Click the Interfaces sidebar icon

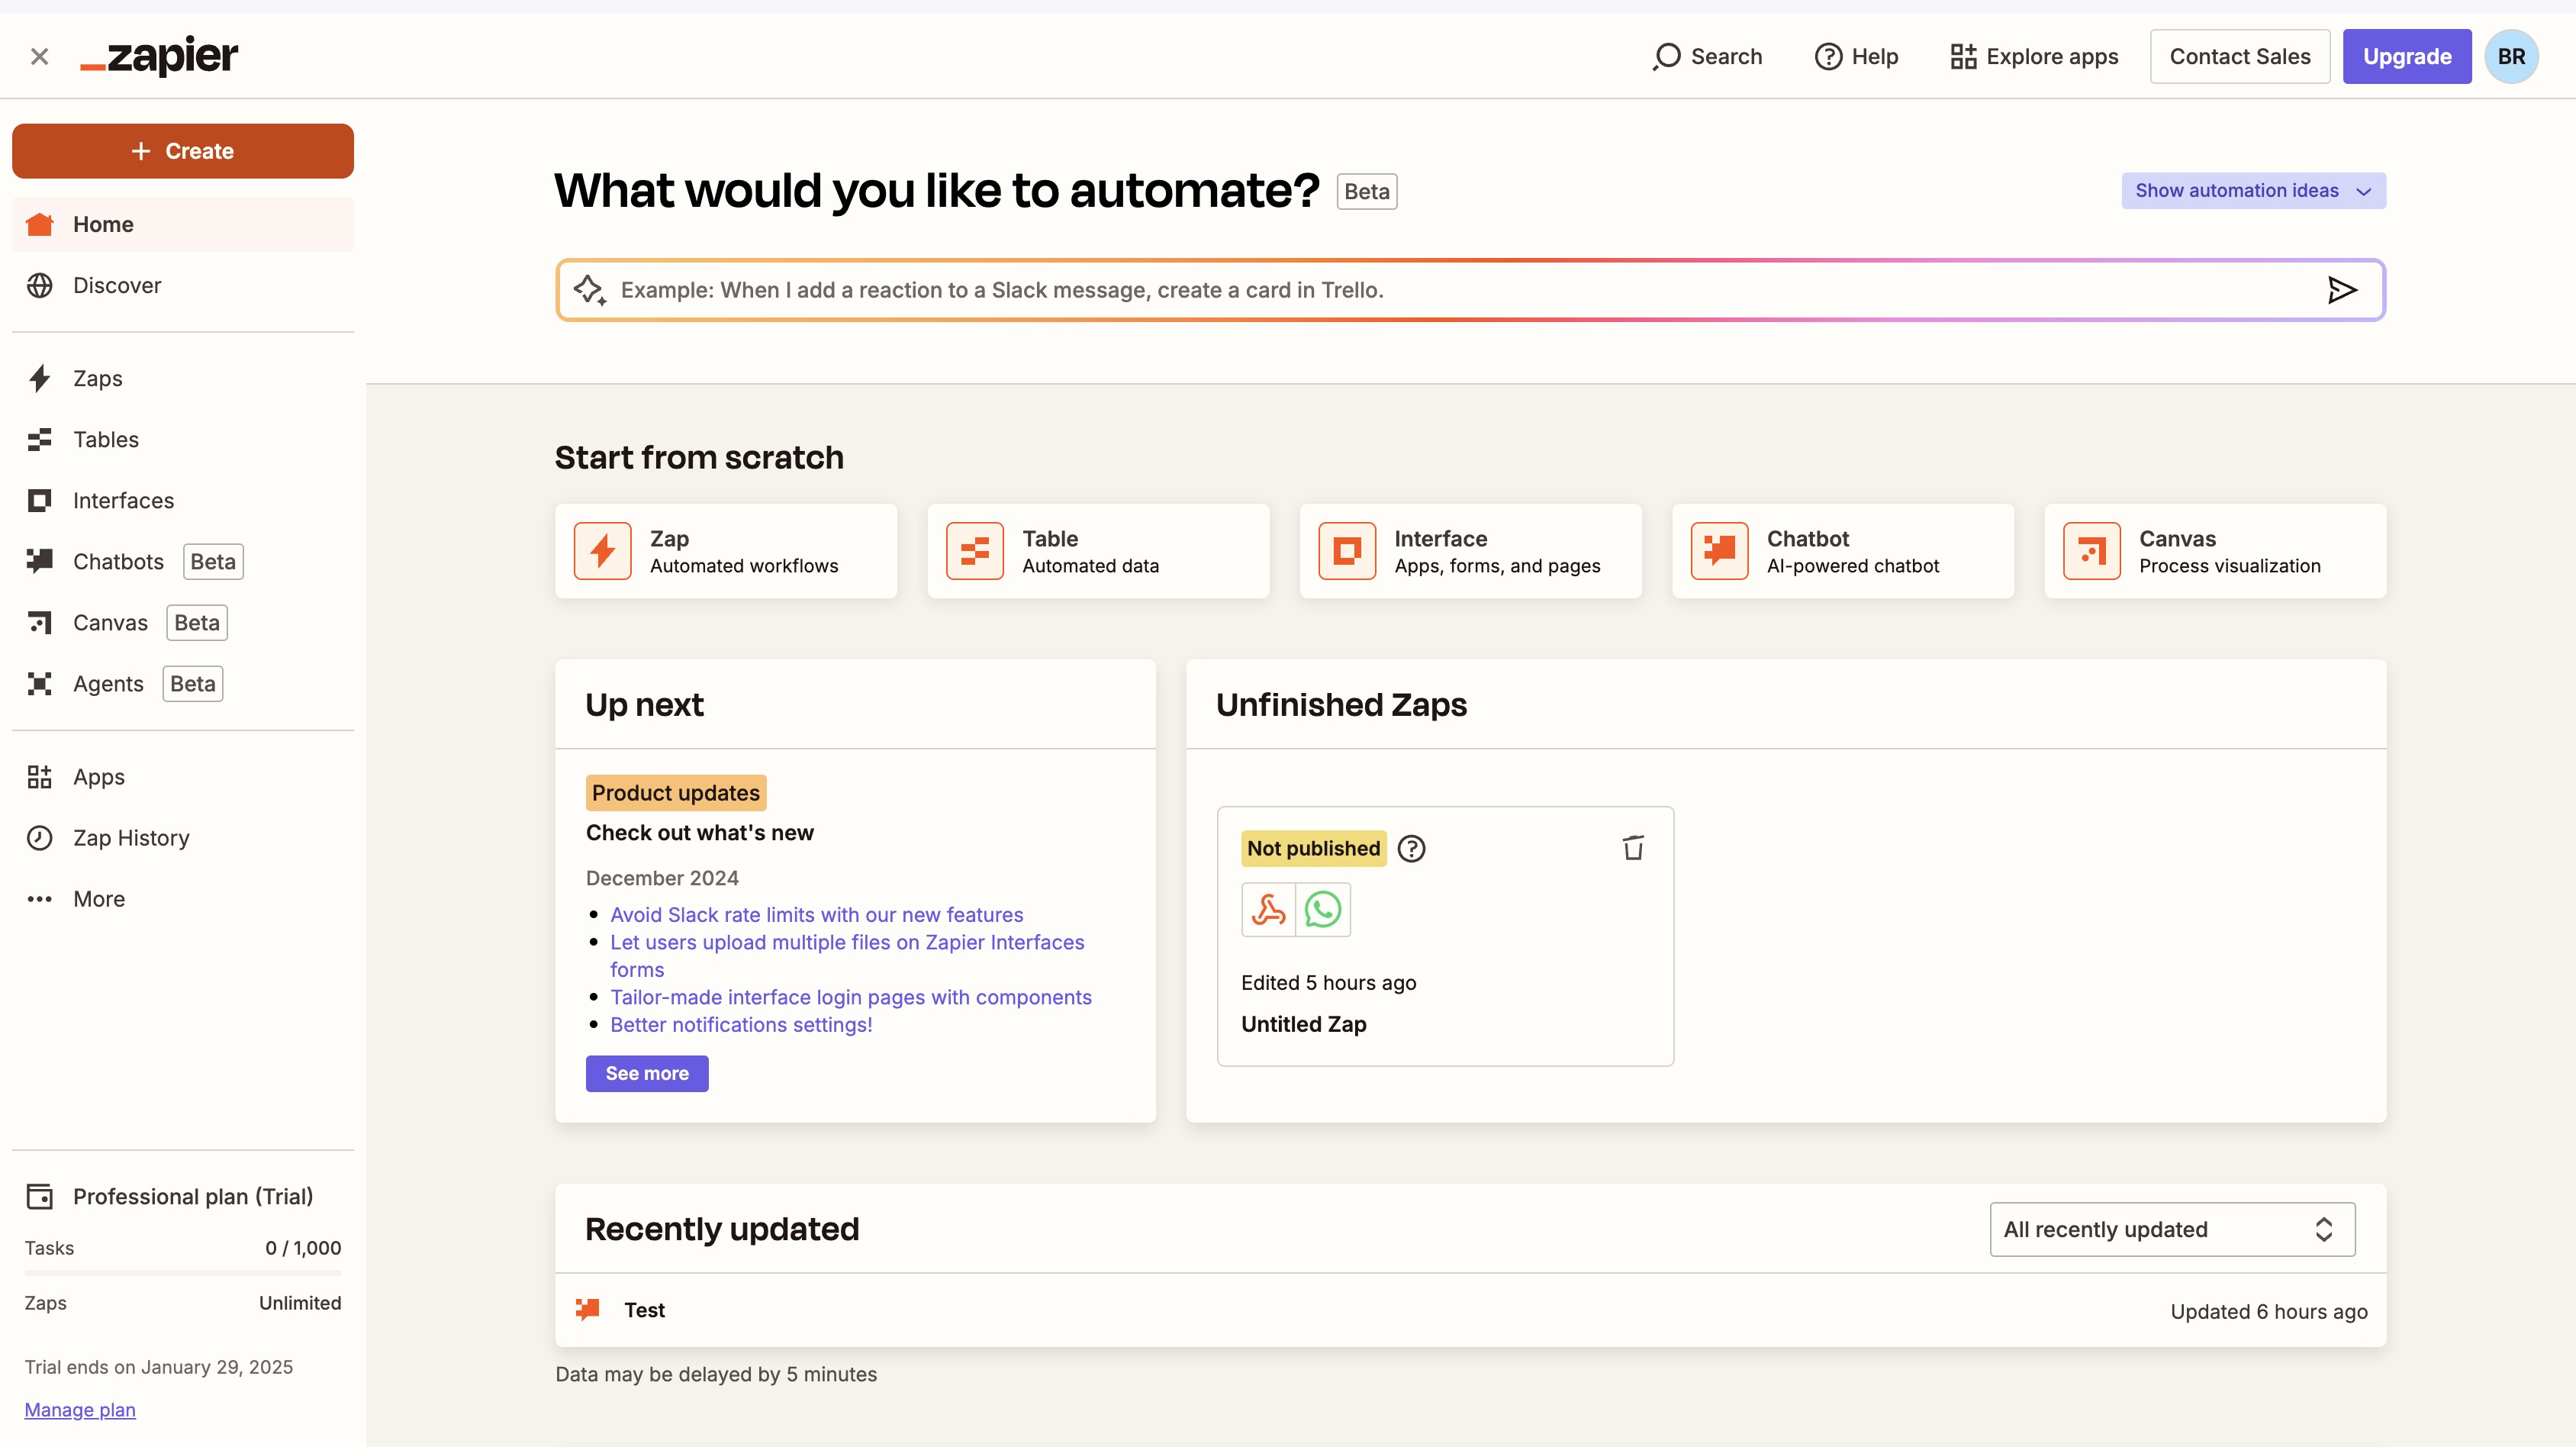tap(39, 500)
